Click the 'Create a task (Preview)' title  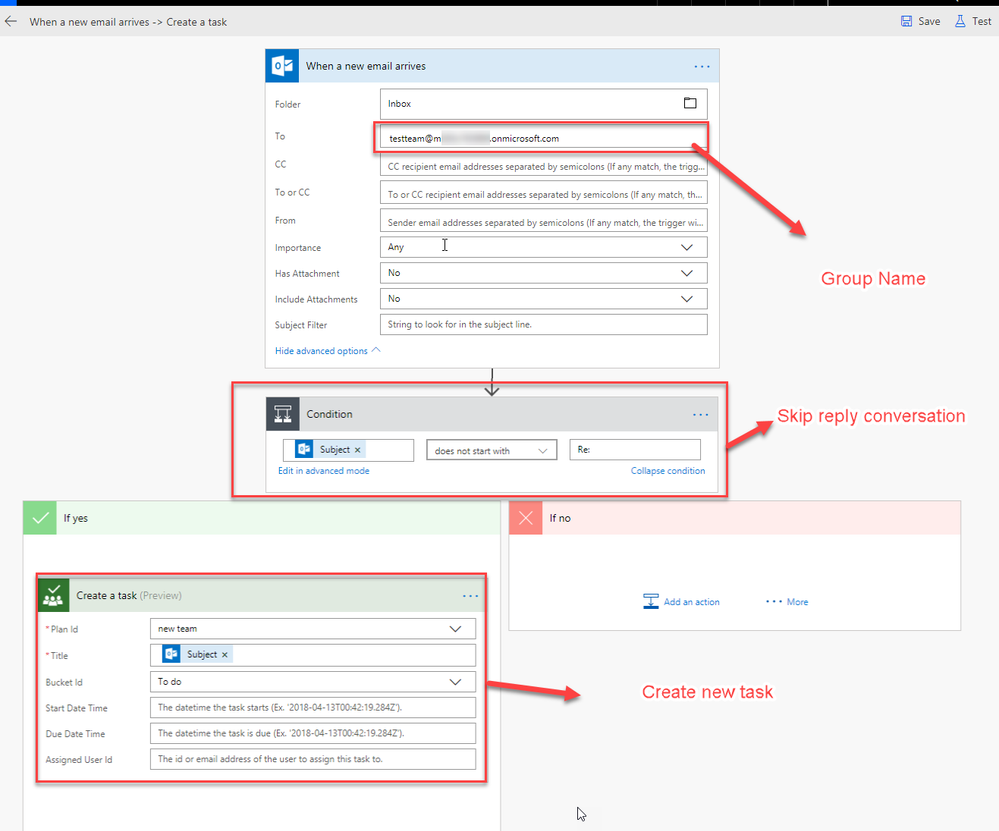point(129,595)
